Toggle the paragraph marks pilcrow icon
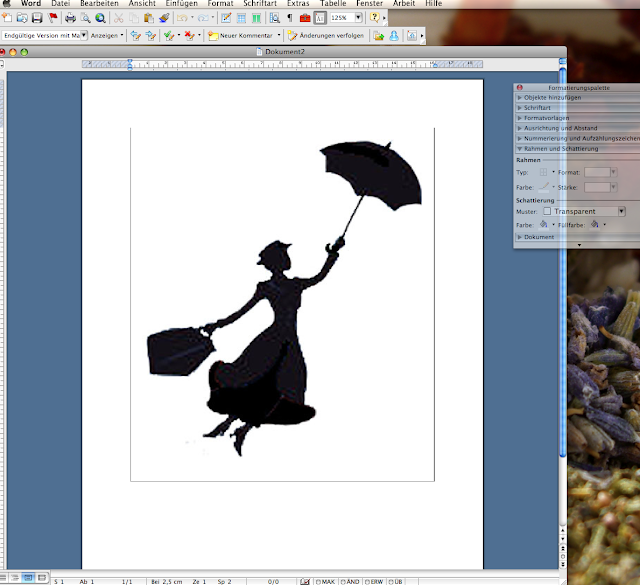This screenshot has height=585, width=640. [x=290, y=18]
